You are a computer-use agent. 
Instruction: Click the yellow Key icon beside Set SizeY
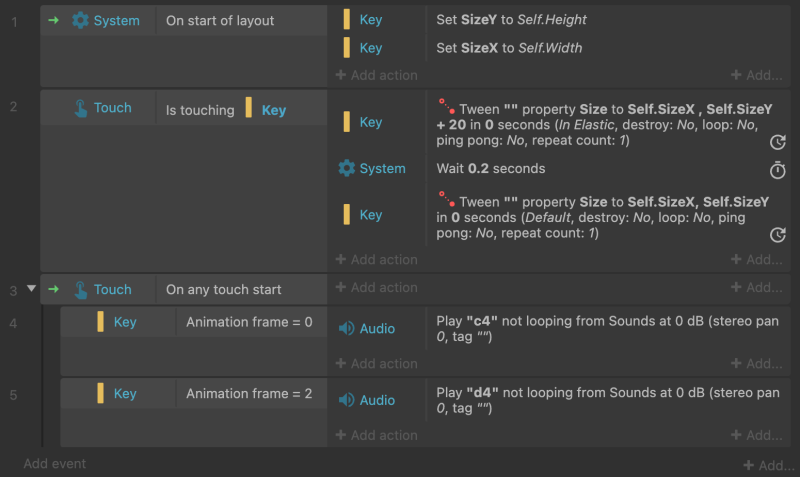347,19
